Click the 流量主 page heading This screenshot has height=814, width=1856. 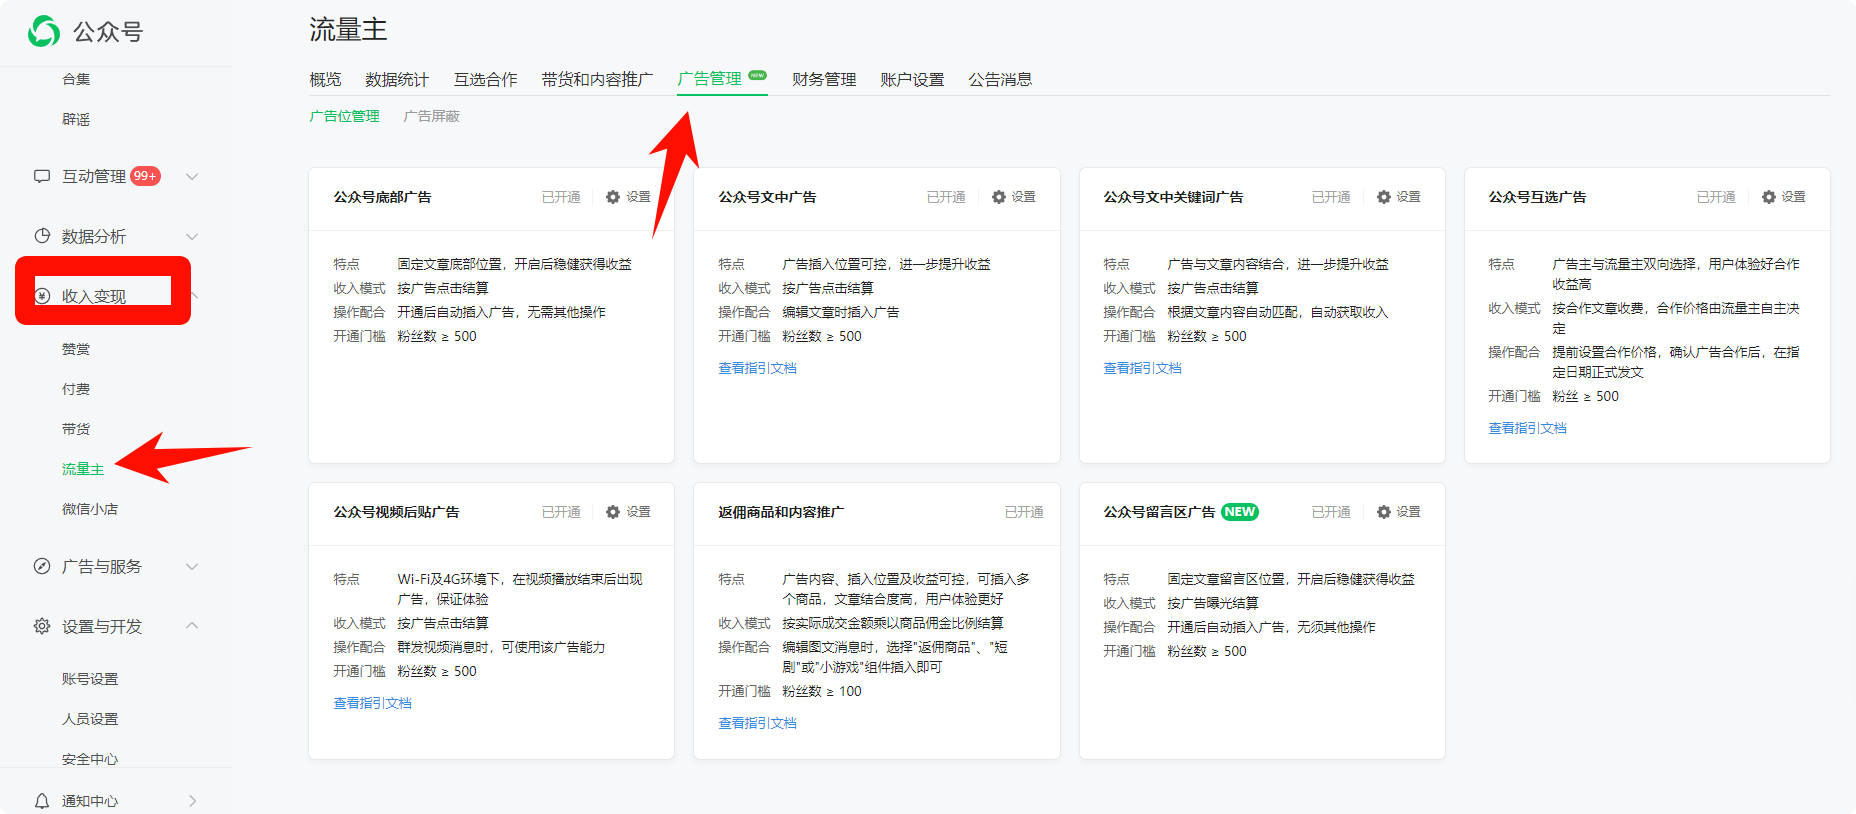(348, 30)
